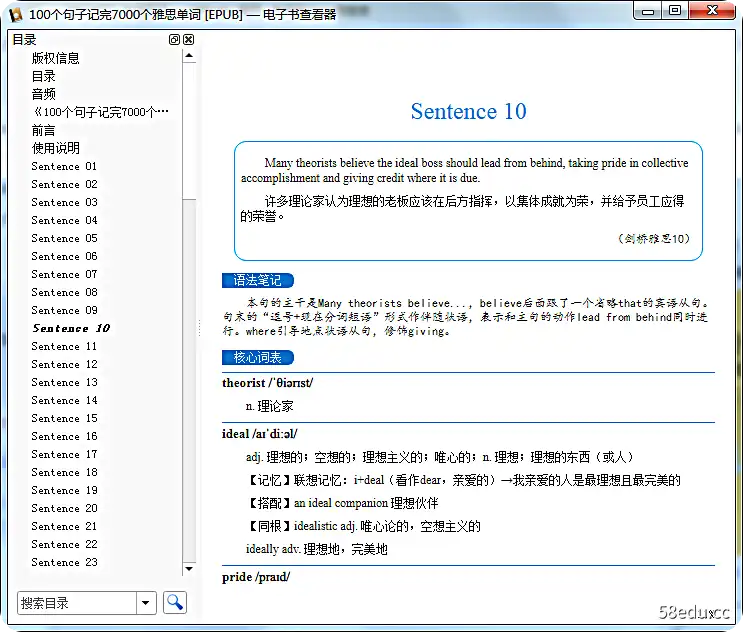The image size is (743, 632).
Task: Click the 核心词表 section label
Action: click(258, 358)
